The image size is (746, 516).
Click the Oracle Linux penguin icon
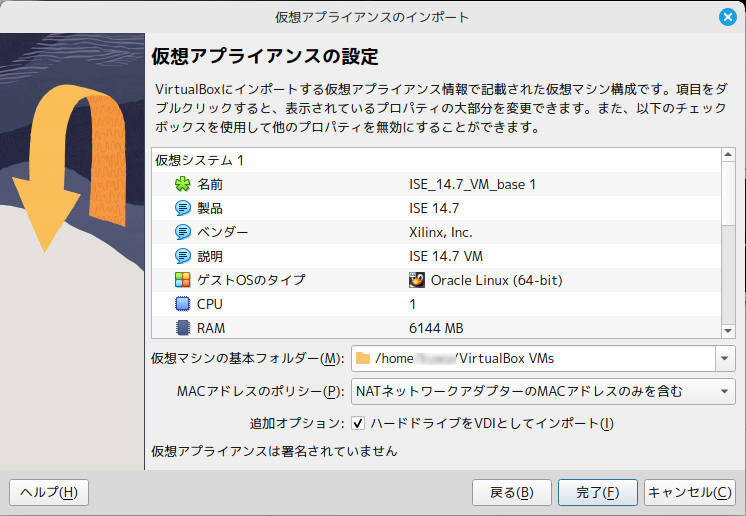417,280
